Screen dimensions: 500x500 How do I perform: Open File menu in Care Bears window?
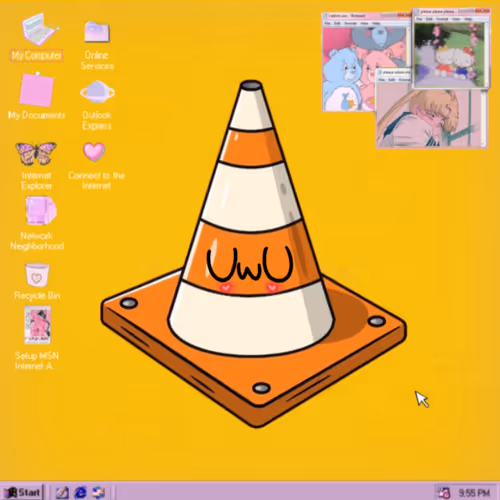tap(327, 23)
